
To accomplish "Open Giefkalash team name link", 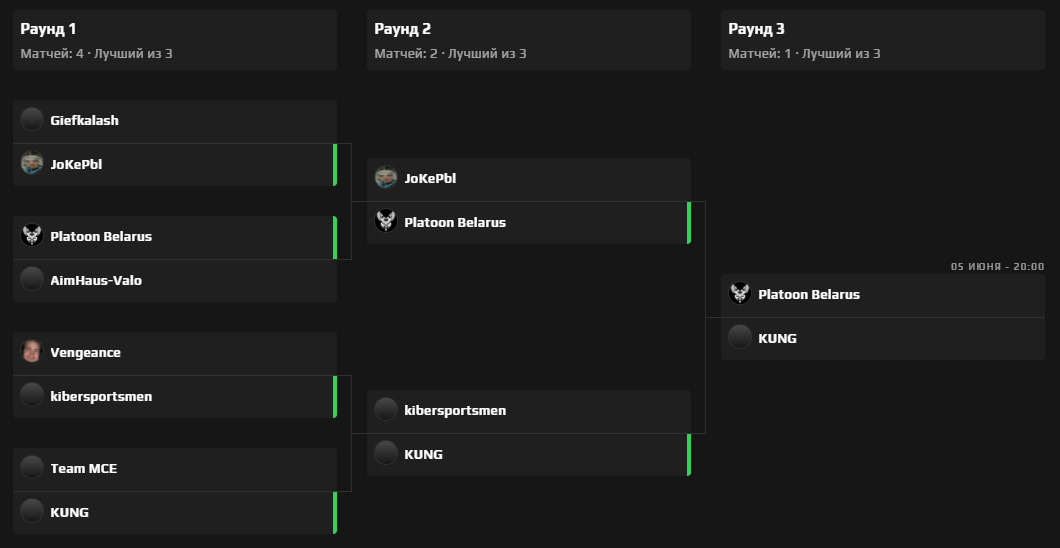I will coord(84,120).
